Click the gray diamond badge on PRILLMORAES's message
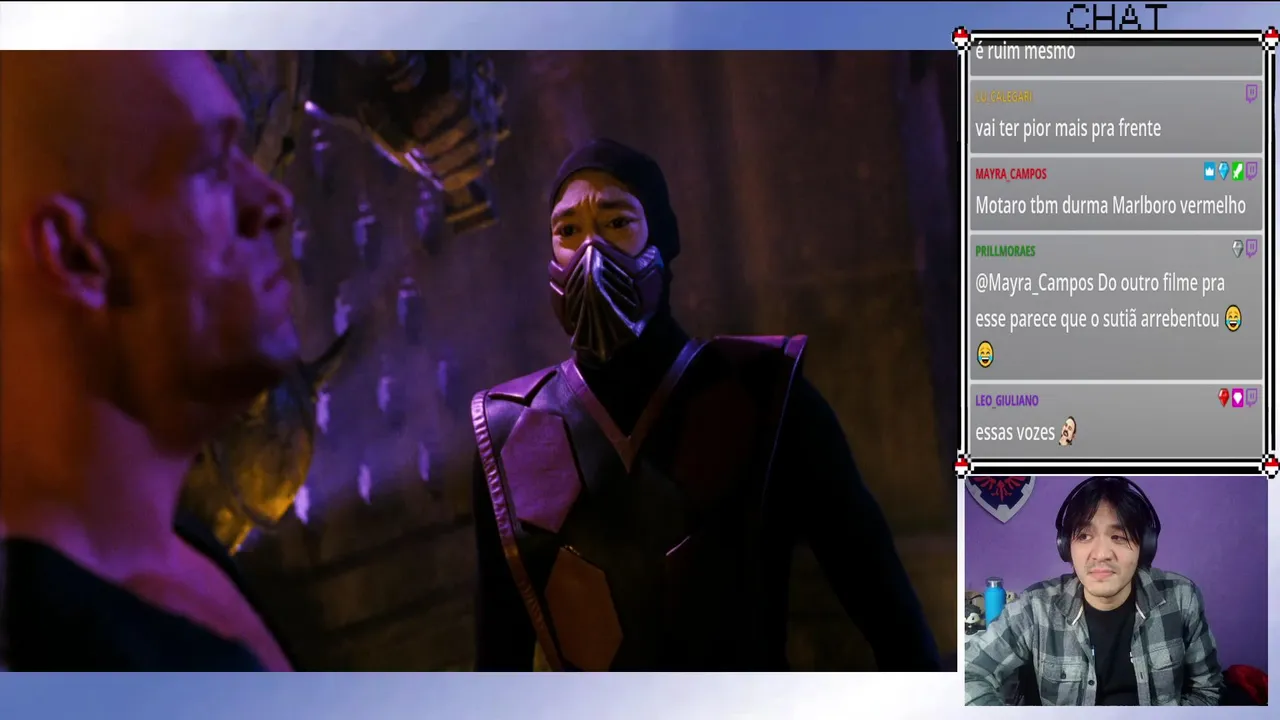 pyautogui.click(x=1237, y=249)
